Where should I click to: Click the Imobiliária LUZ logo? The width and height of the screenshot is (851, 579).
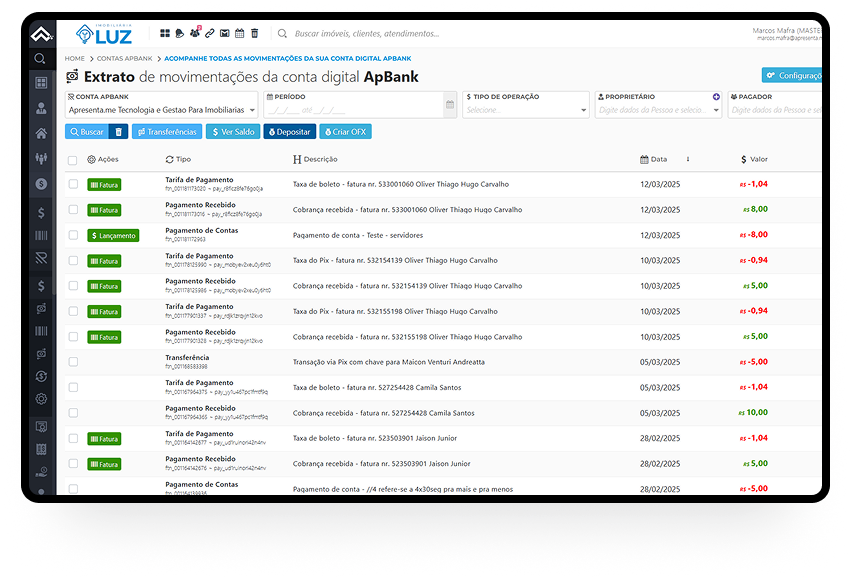click(104, 34)
